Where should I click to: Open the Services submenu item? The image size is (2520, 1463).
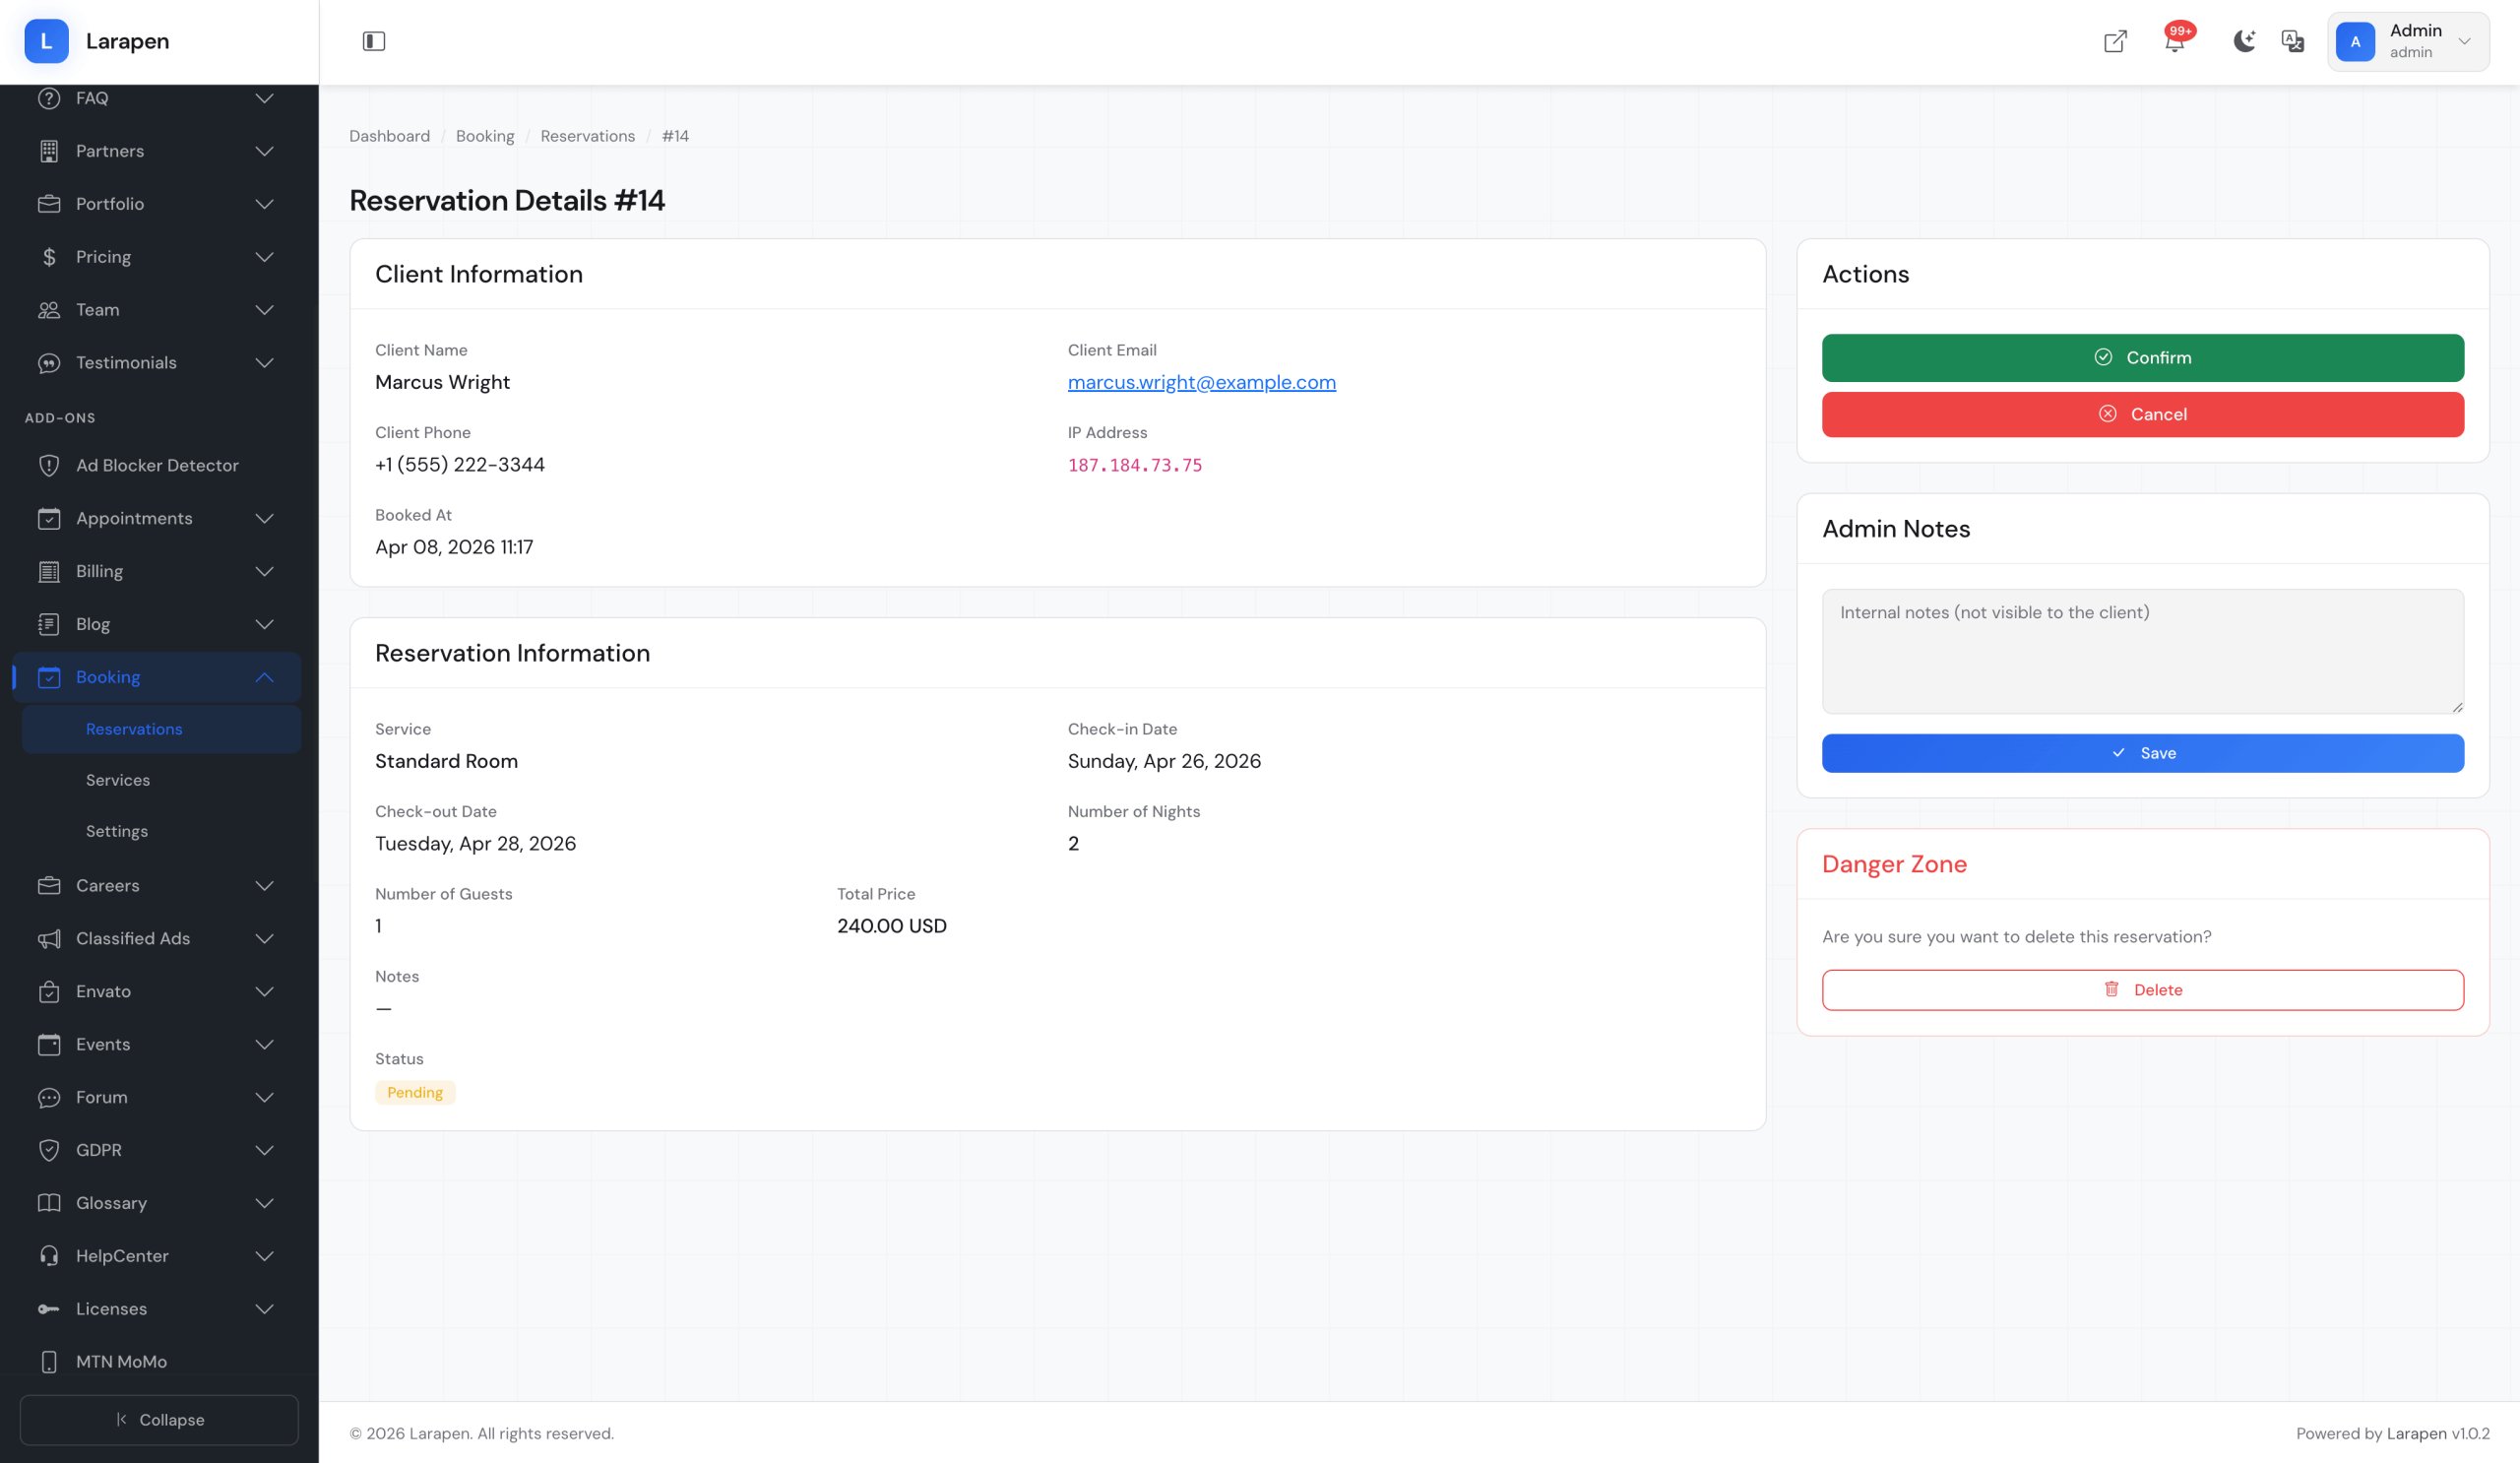[x=118, y=780]
